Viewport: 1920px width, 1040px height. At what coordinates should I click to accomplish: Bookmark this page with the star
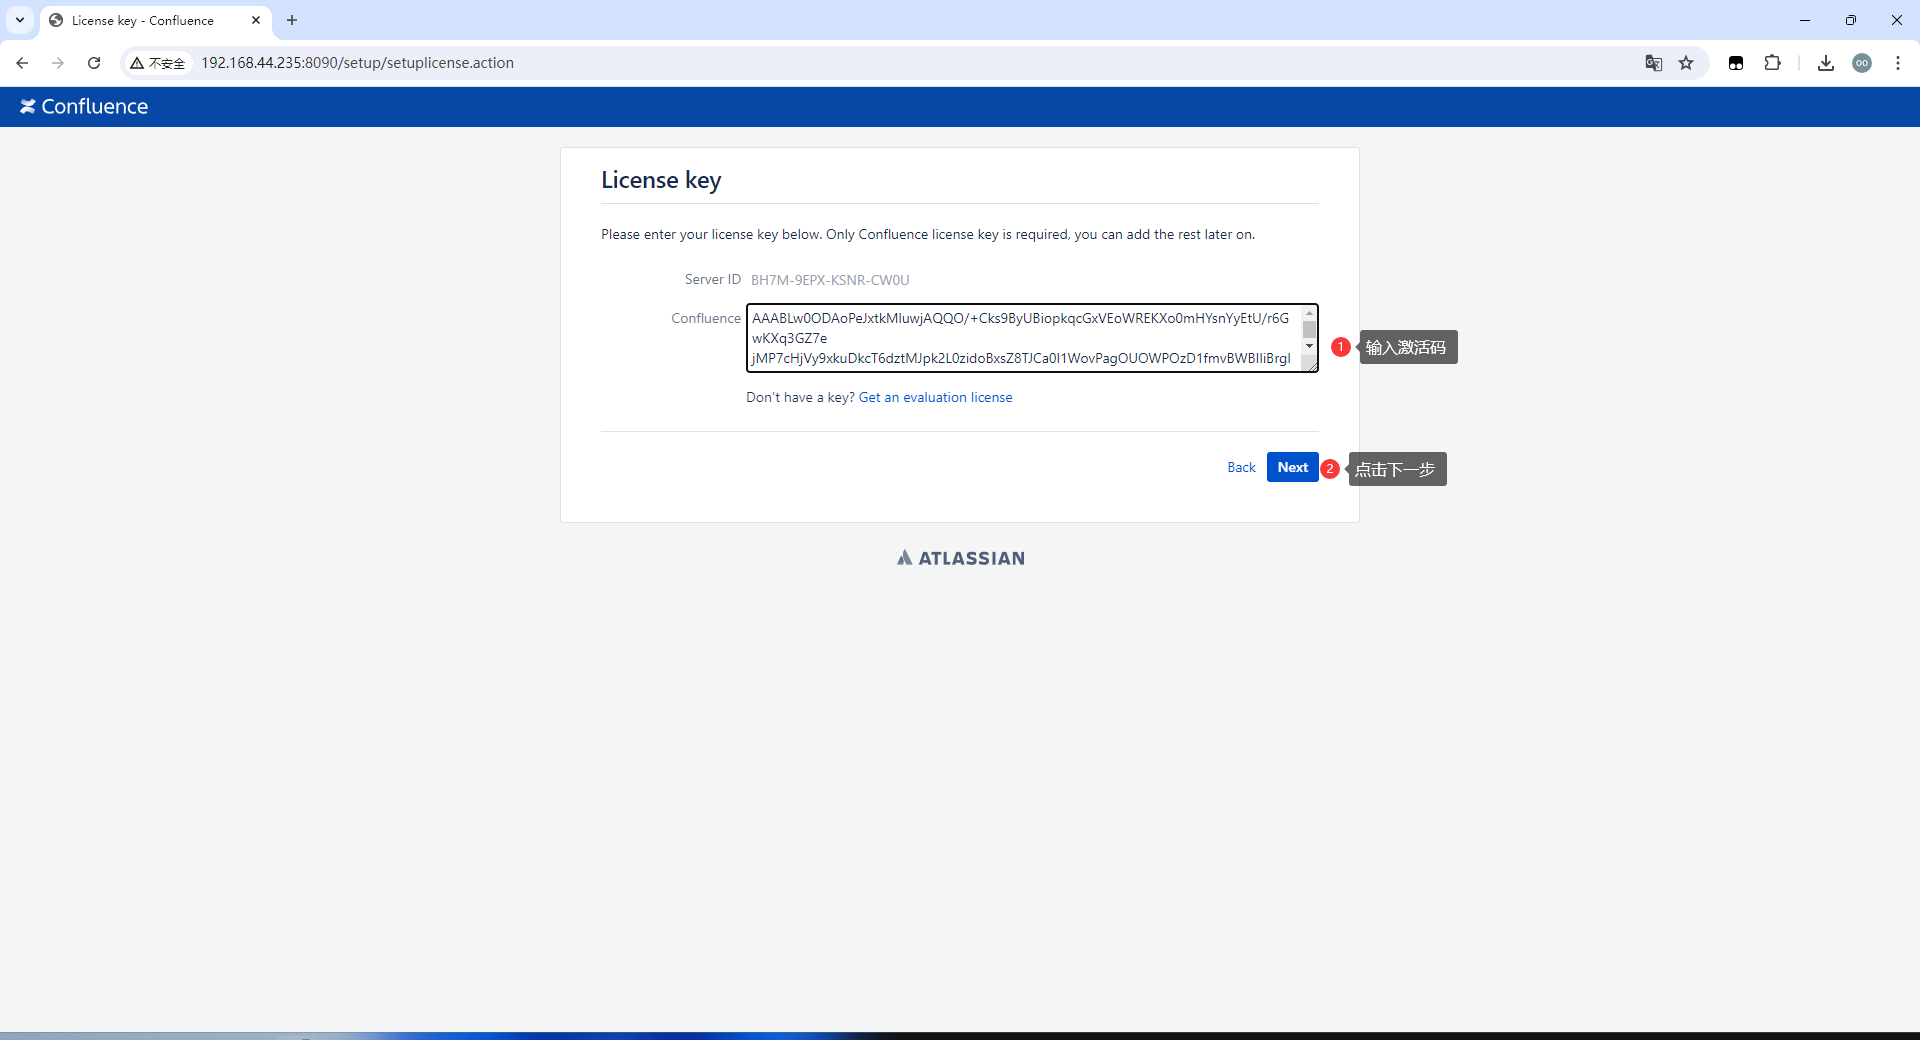point(1686,63)
